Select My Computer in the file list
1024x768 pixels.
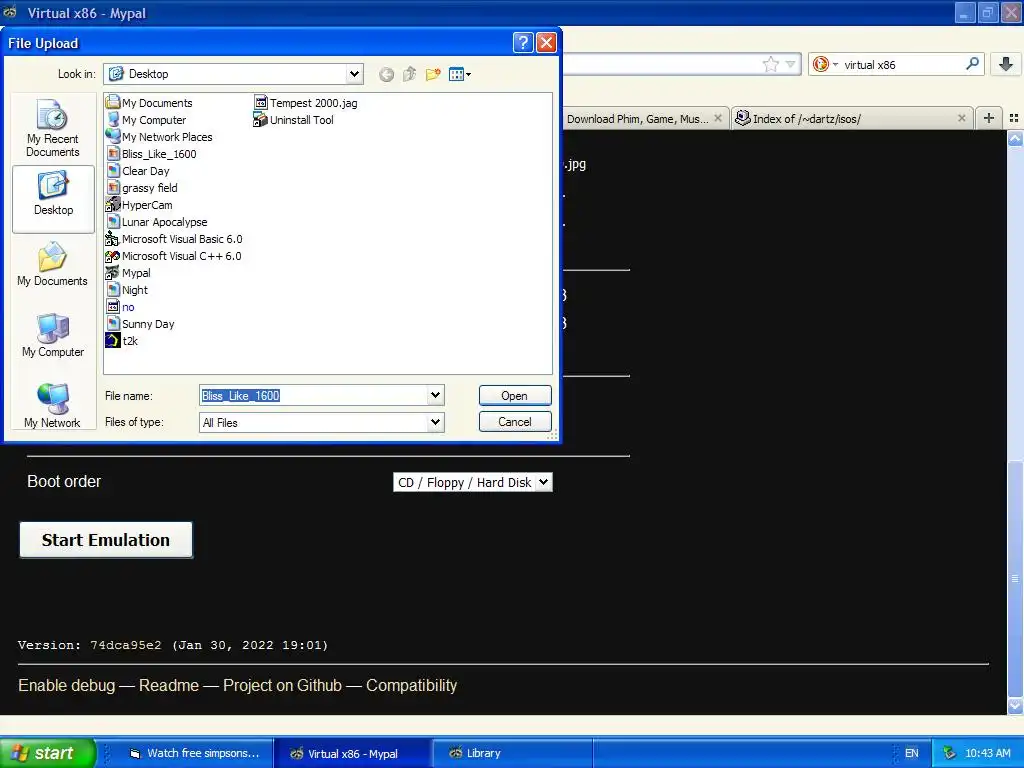(x=146, y=120)
